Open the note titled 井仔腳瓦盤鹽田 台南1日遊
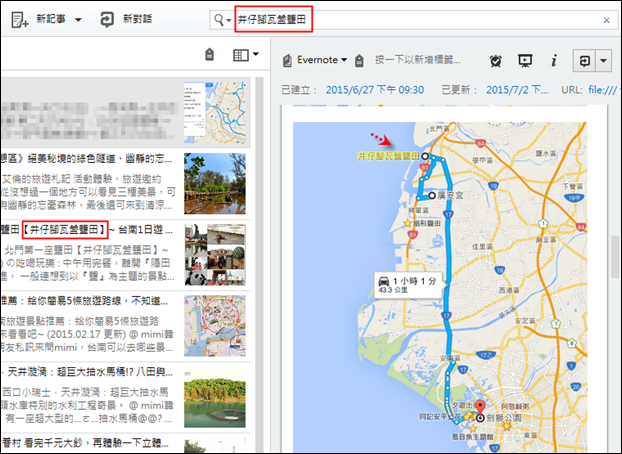622x454 pixels. click(126, 255)
